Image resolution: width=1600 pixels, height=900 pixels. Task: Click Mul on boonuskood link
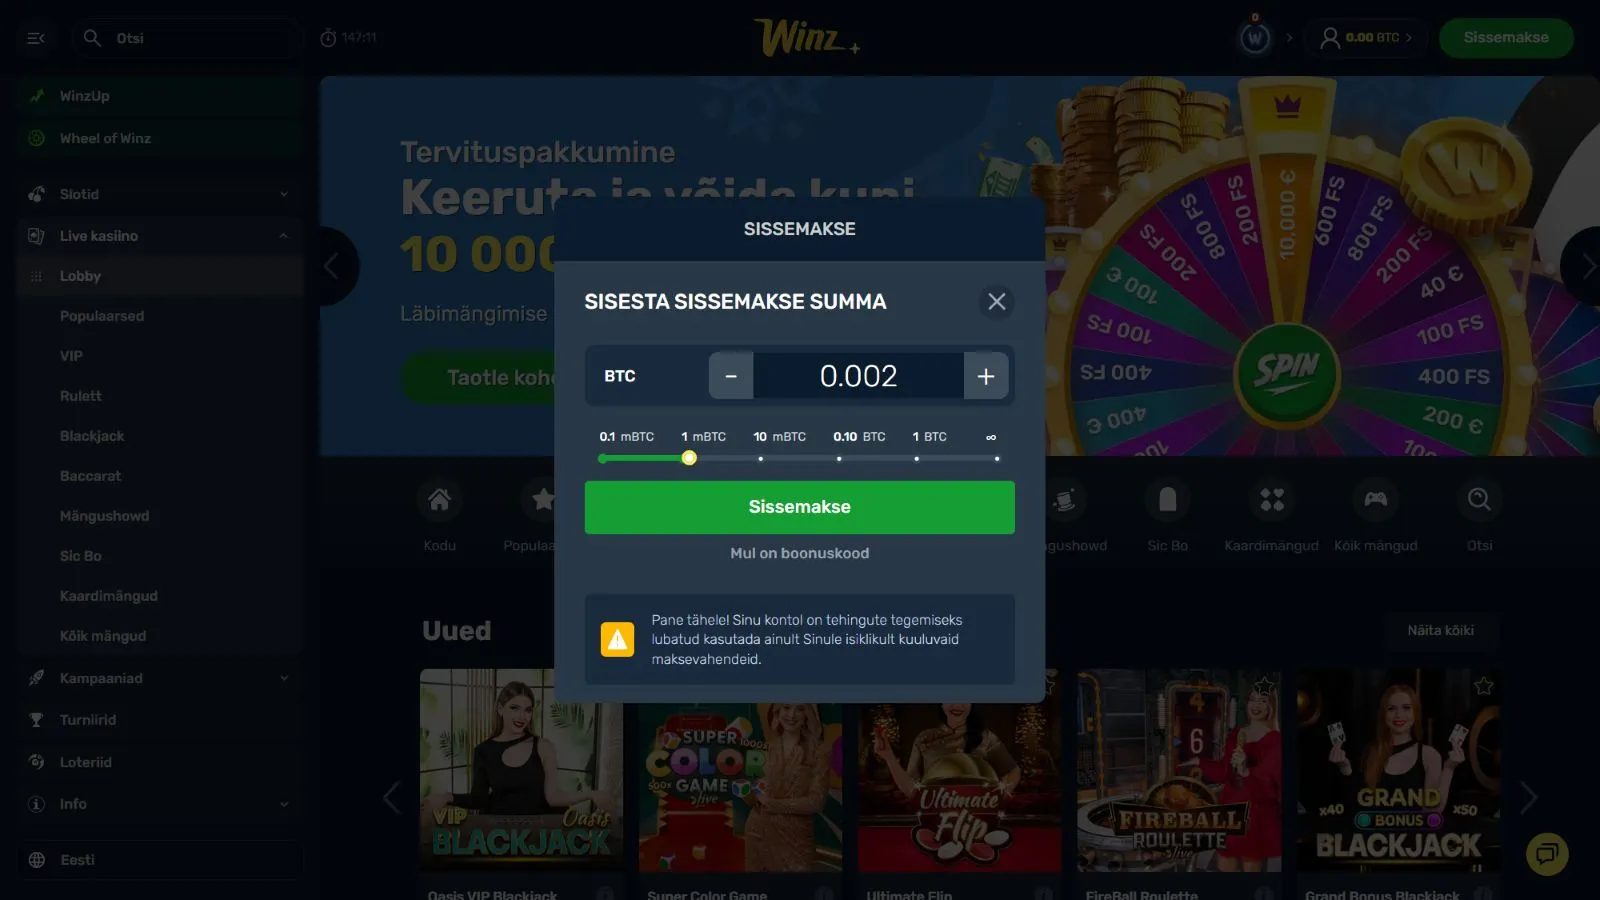pos(799,553)
